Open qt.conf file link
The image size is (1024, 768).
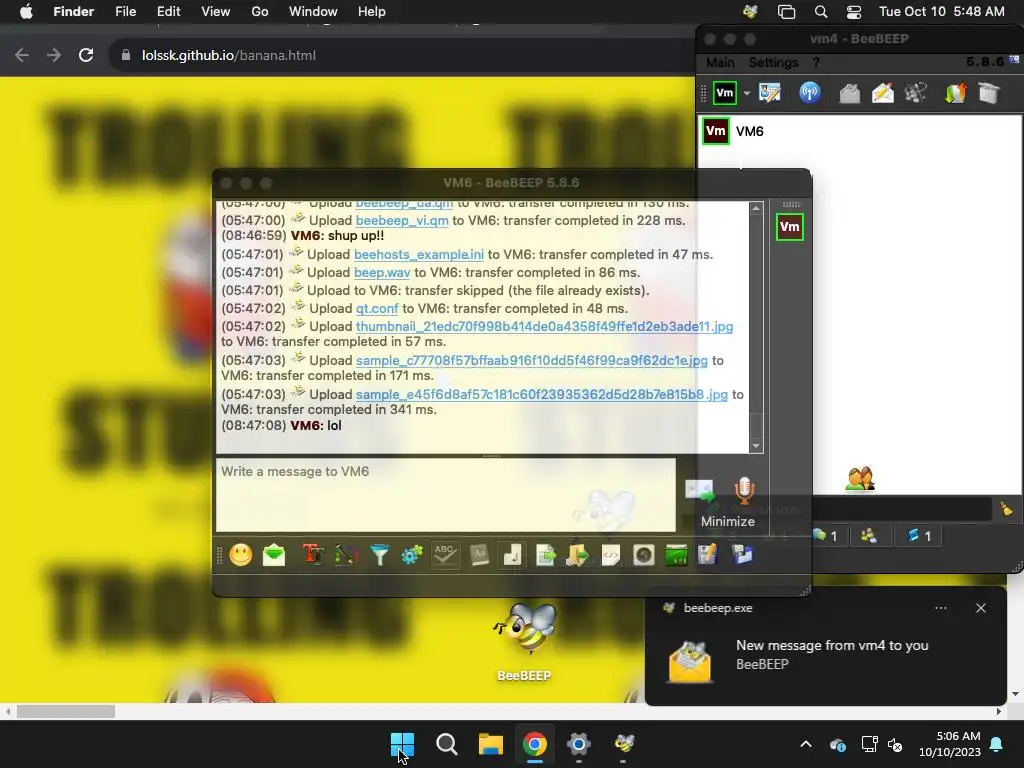coord(377,308)
